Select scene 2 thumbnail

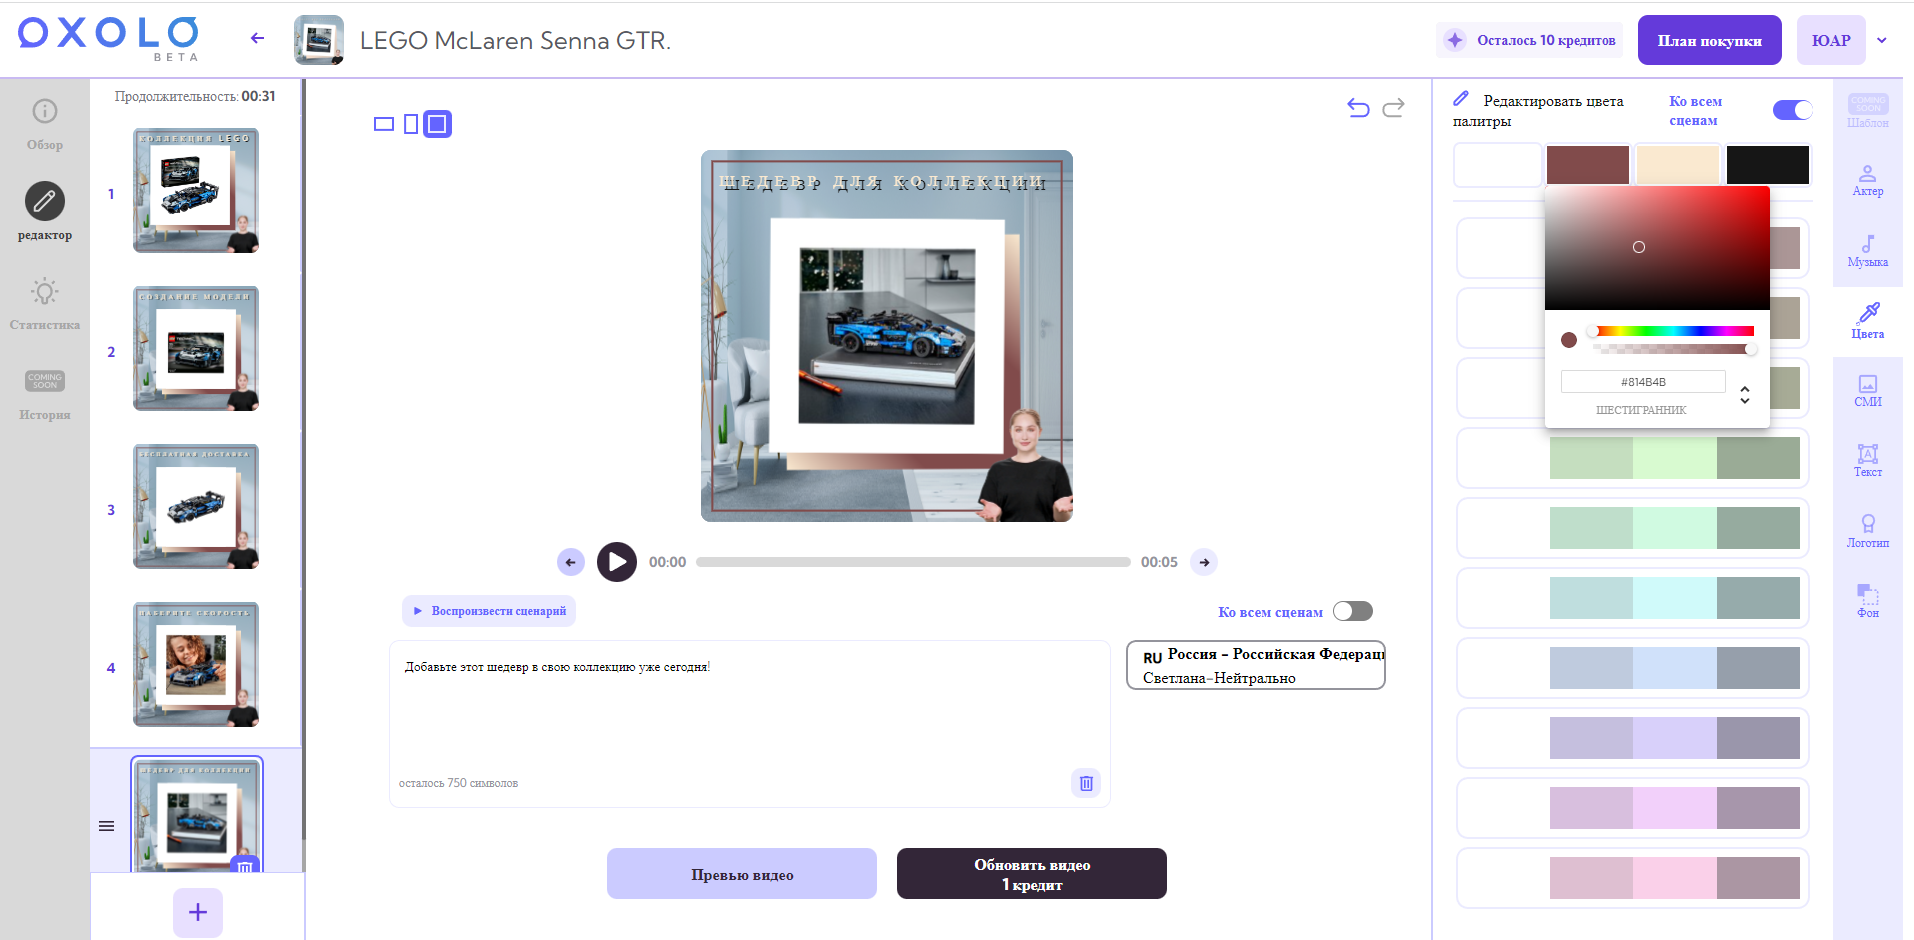196,348
